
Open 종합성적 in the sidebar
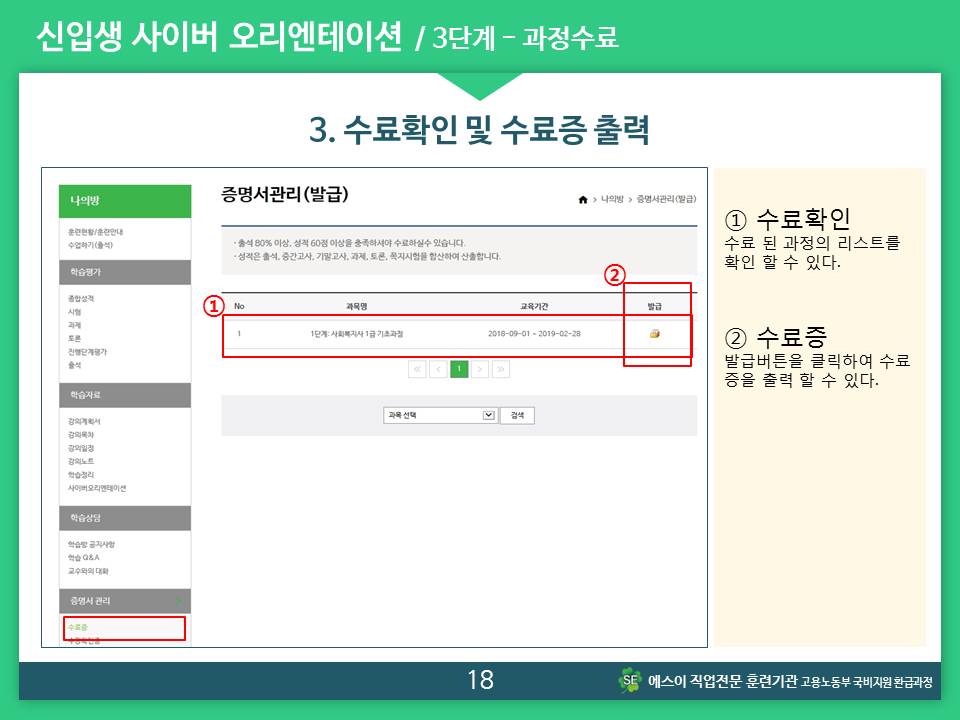[81, 298]
